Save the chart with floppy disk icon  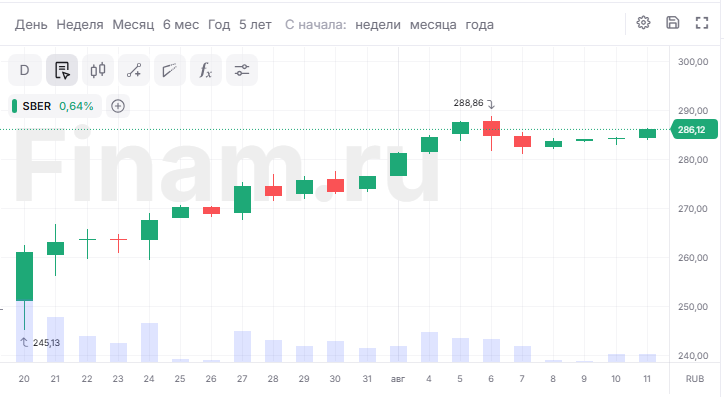click(672, 23)
